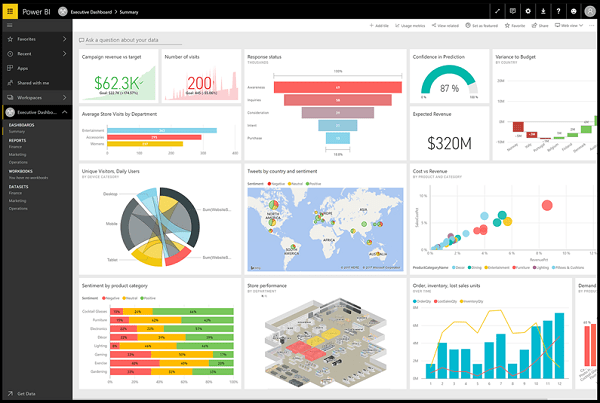This screenshot has height=403, width=600.
Task: Open the settings gear in the header
Action: pos(528,11)
